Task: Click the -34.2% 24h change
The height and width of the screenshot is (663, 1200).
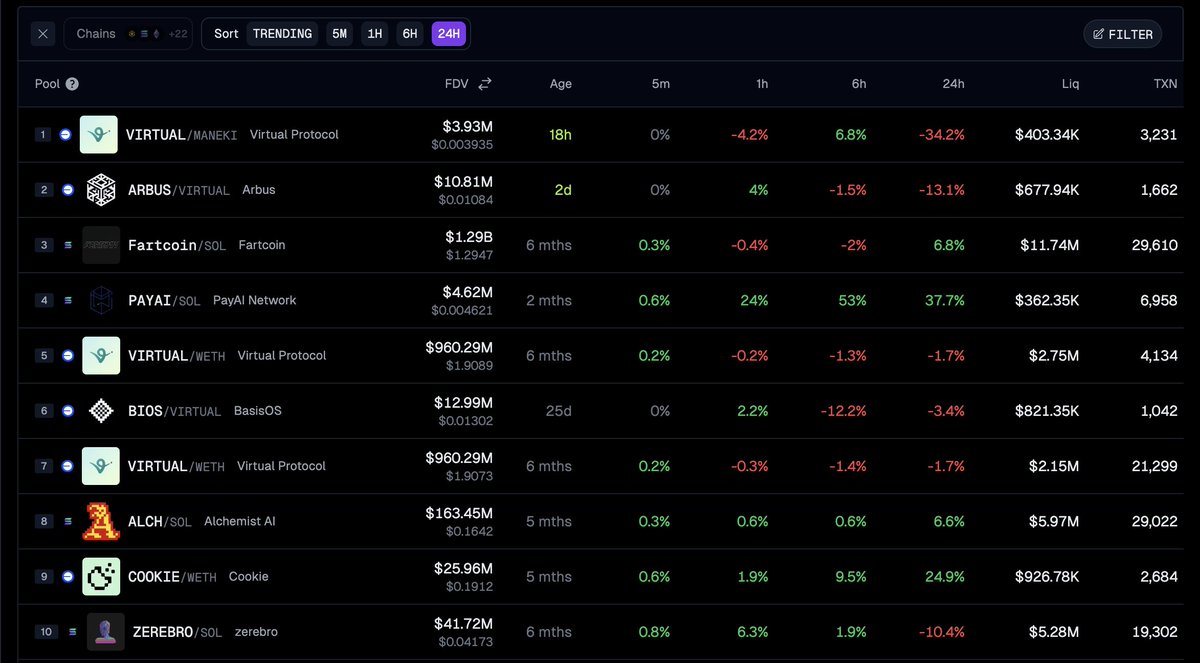Action: click(x=942, y=134)
